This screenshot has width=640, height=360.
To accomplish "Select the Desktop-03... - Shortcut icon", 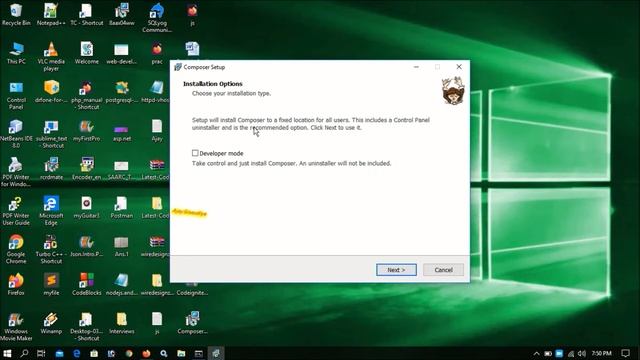I will pyautogui.click(x=87, y=327).
